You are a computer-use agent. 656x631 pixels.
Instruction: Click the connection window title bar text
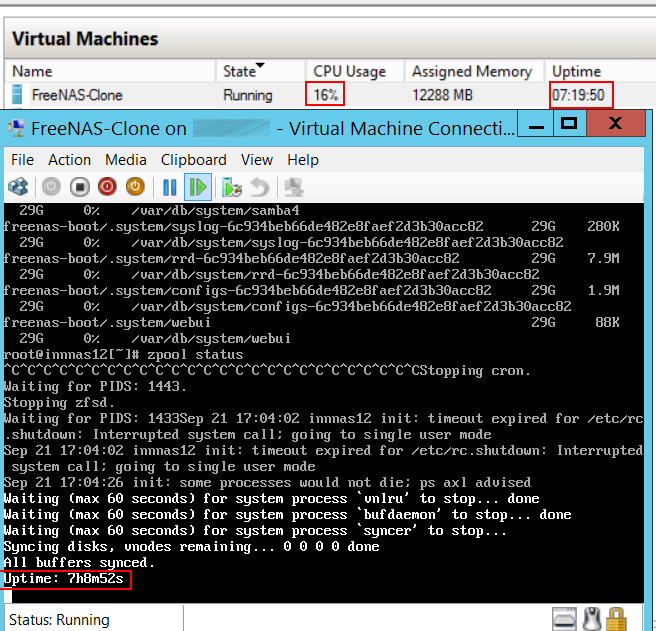click(273, 128)
